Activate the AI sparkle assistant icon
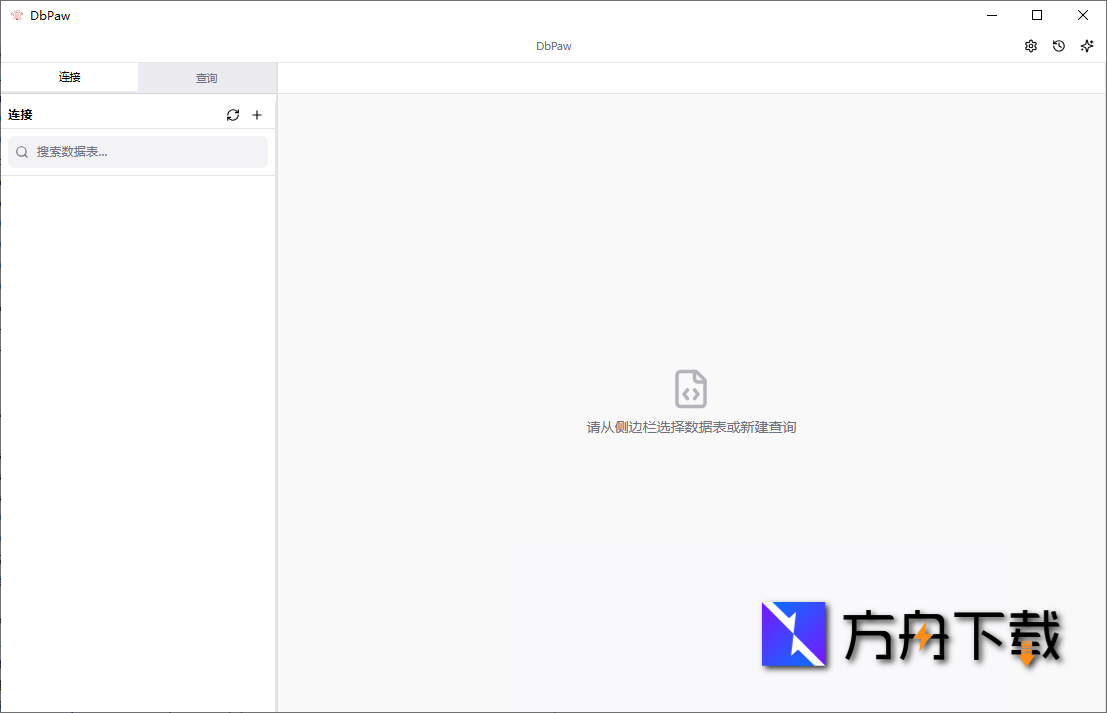The height and width of the screenshot is (713, 1107). coord(1086,45)
